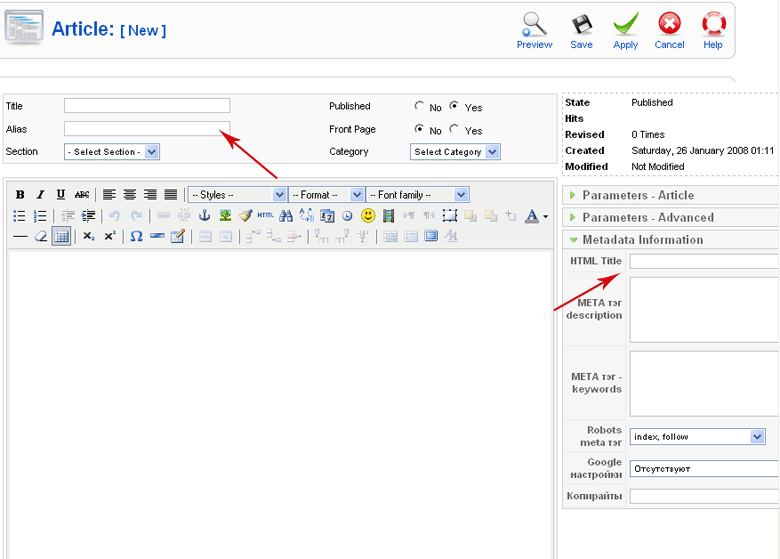Set Front Page to No
The height and width of the screenshot is (559, 780).
point(419,129)
